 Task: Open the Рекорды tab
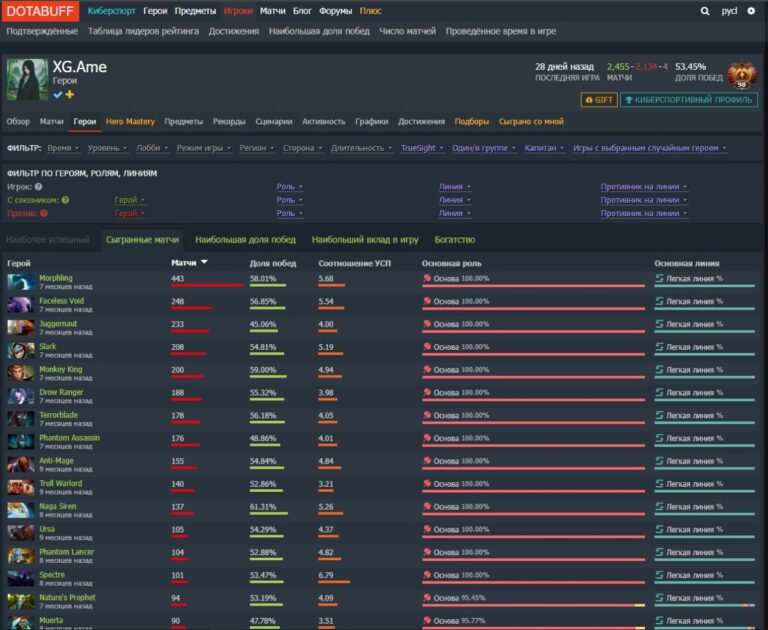229,121
